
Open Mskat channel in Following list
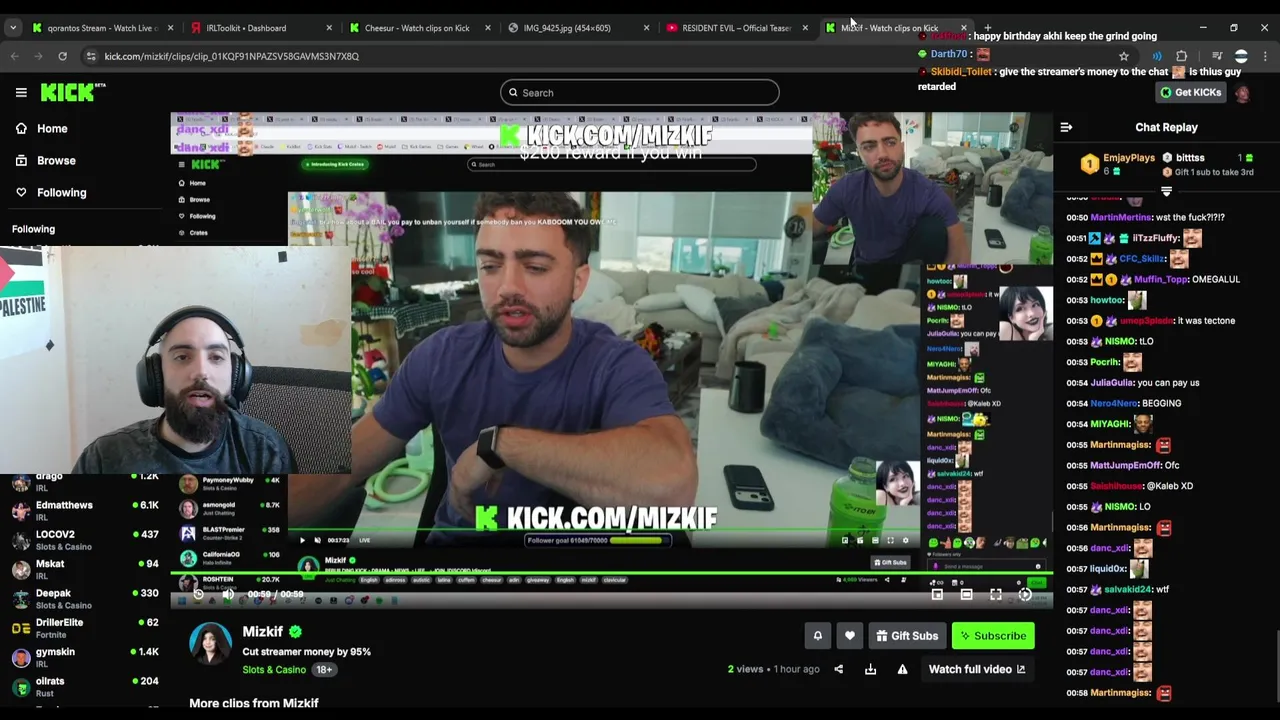point(85,569)
